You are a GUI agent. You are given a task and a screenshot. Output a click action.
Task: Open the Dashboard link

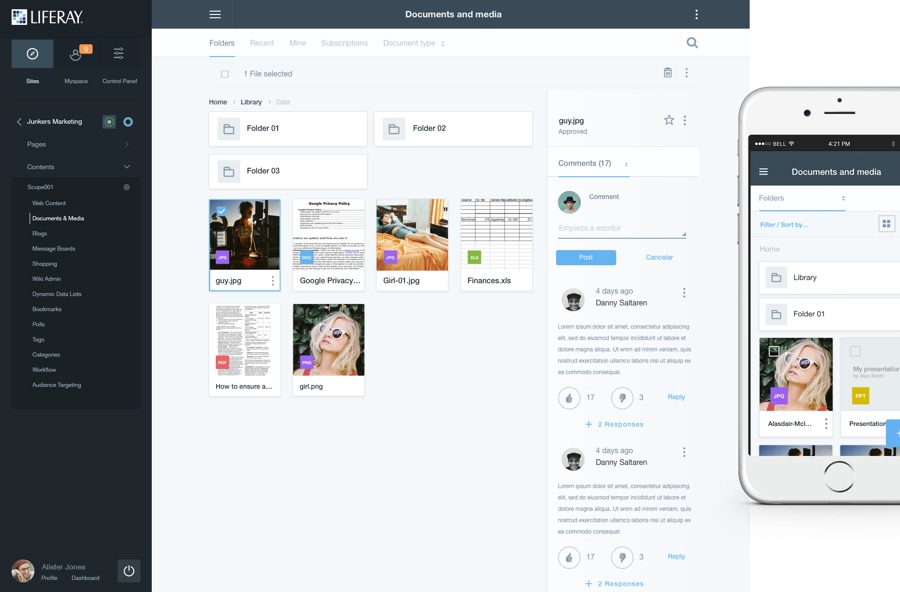tap(86, 578)
